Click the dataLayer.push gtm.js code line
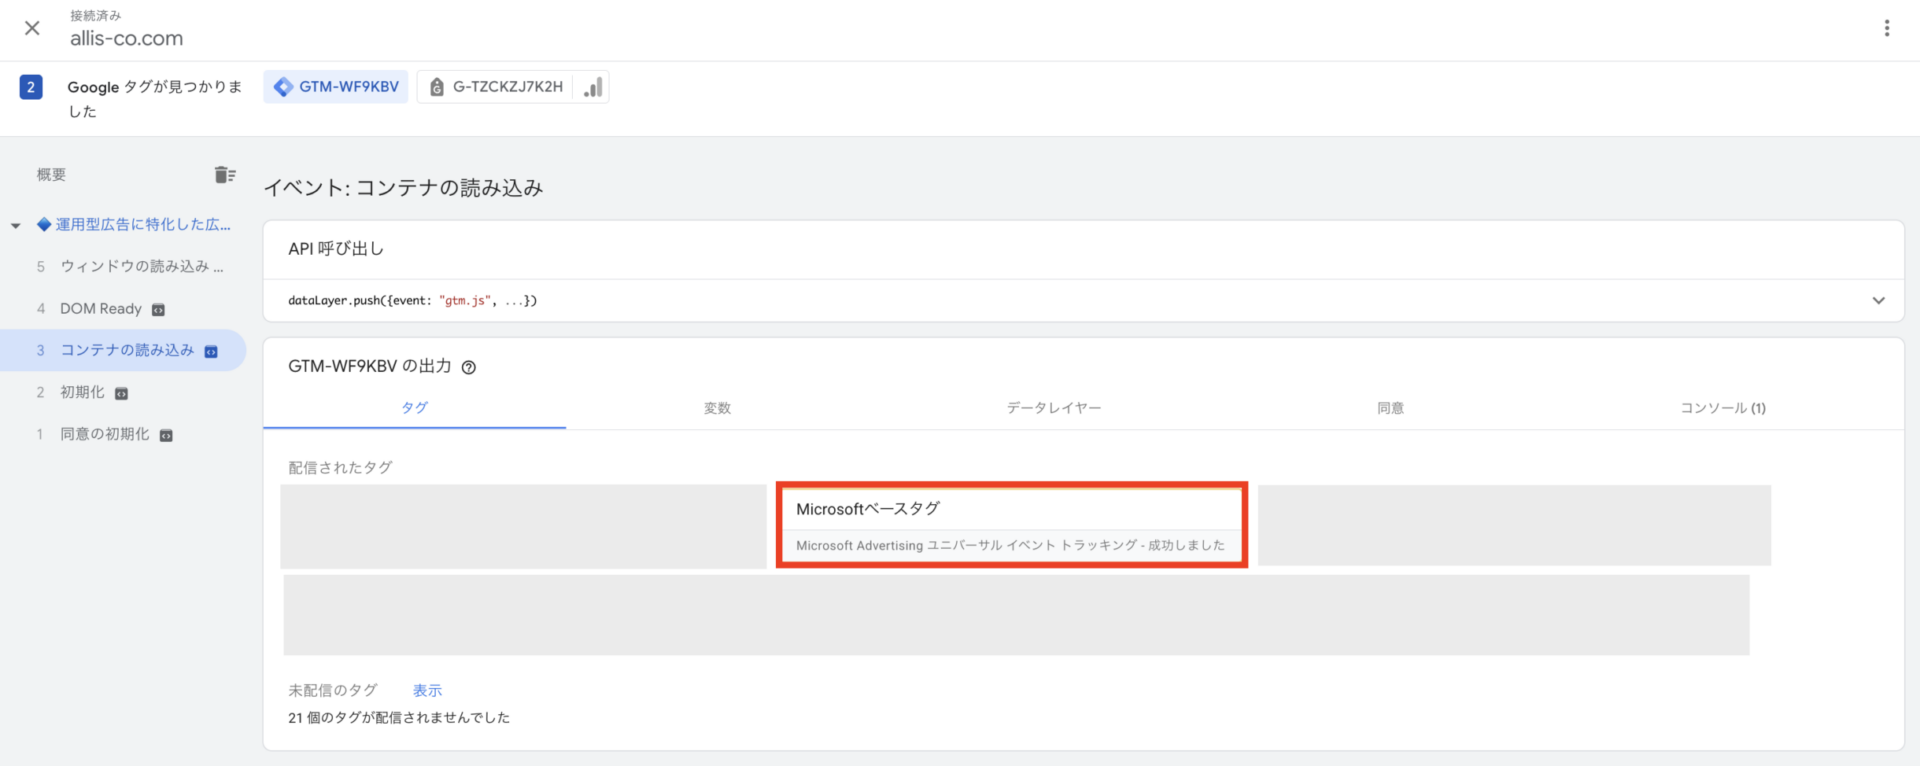1920x766 pixels. (413, 301)
